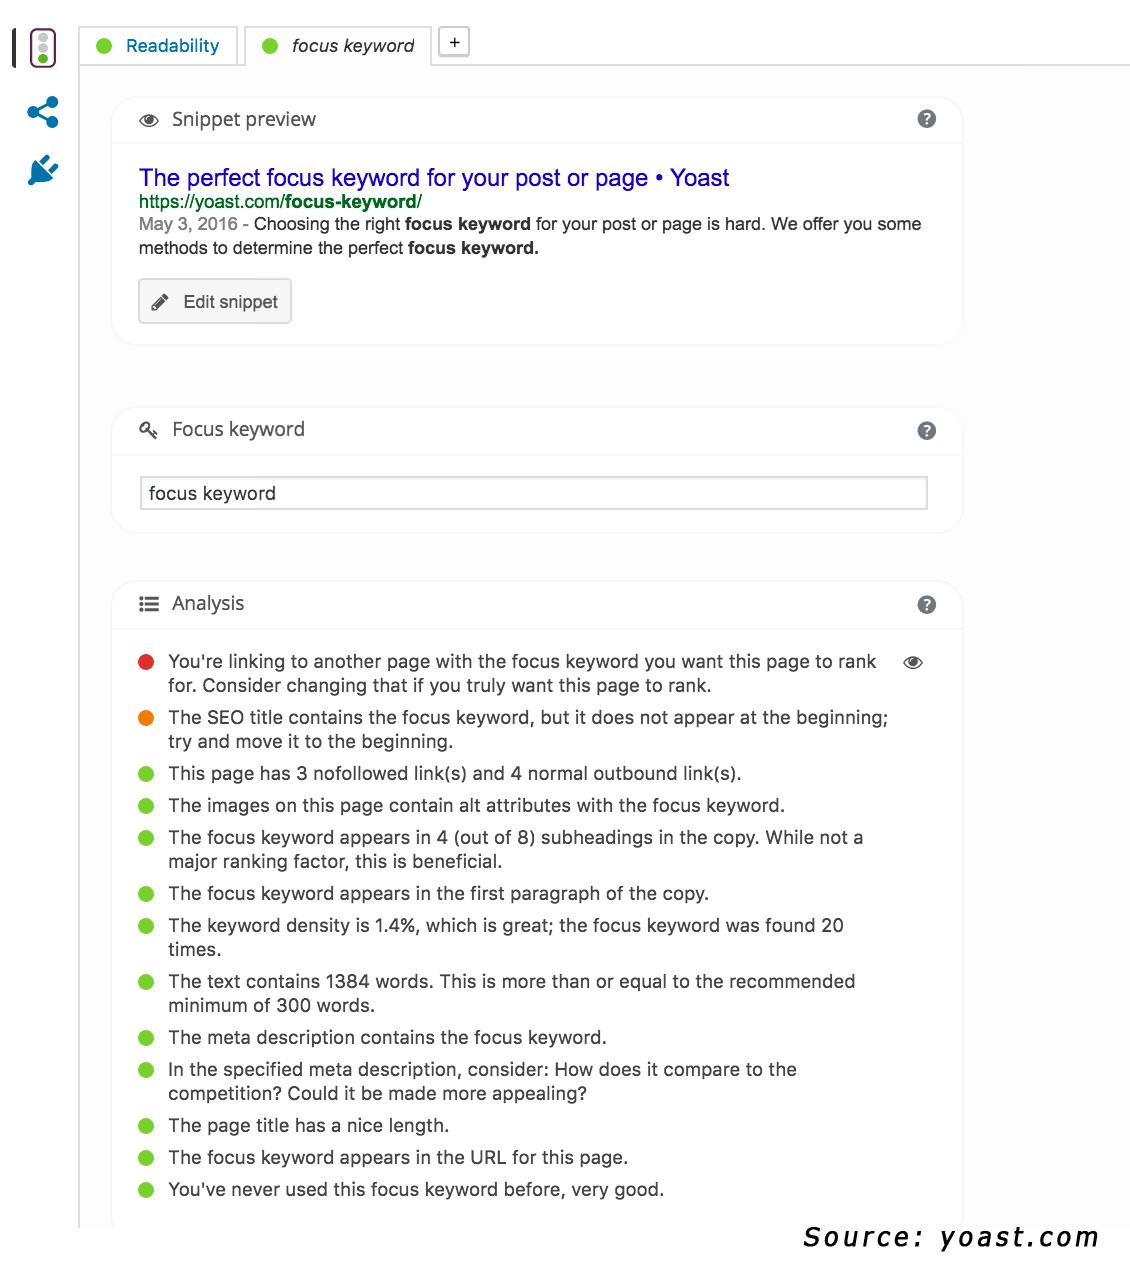
Task: Select the focus keyword tab
Action: 338,46
